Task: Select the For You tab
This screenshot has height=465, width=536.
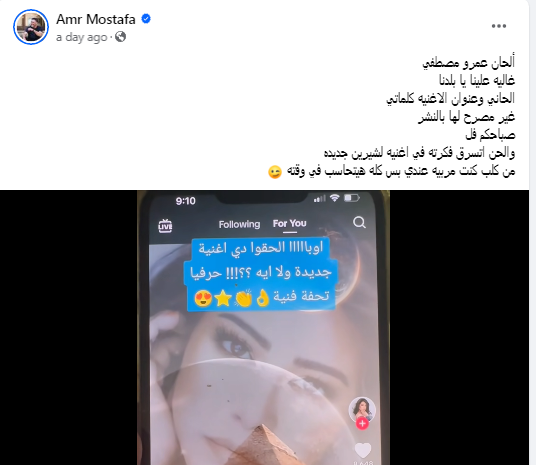Action: pos(290,224)
